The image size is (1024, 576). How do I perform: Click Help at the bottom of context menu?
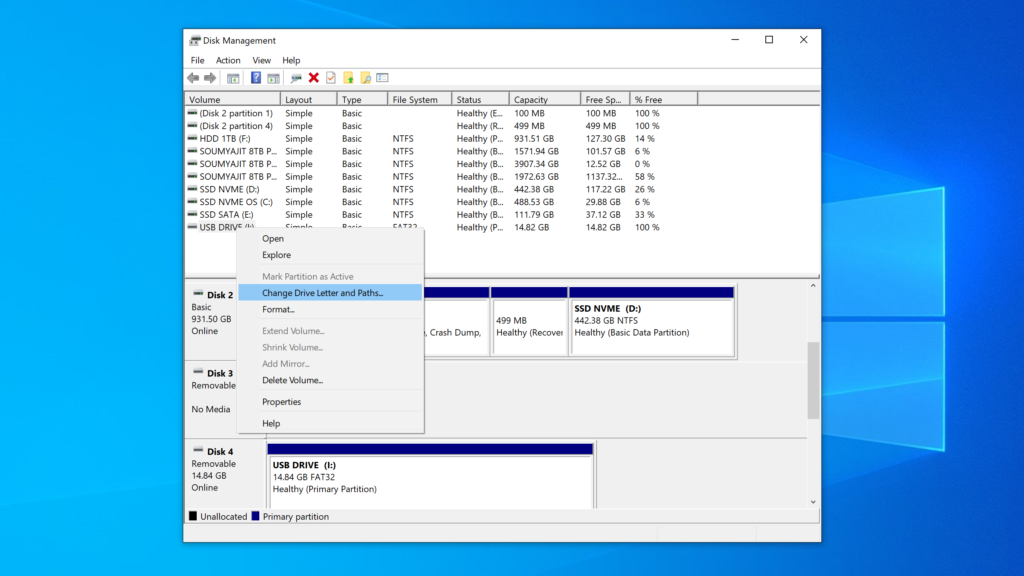pos(330,423)
